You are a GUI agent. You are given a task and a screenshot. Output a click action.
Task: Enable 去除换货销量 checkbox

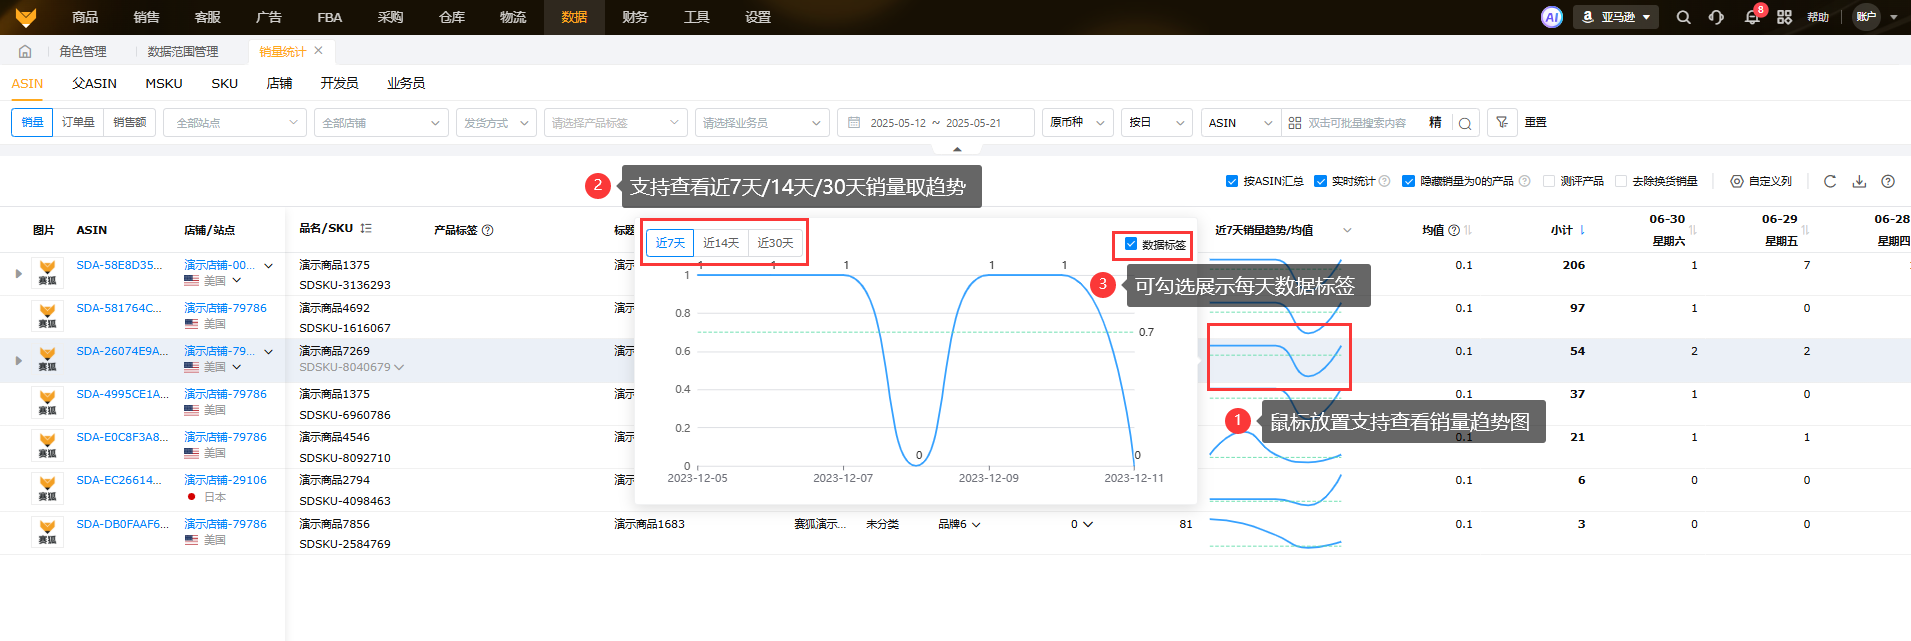coord(1621,181)
